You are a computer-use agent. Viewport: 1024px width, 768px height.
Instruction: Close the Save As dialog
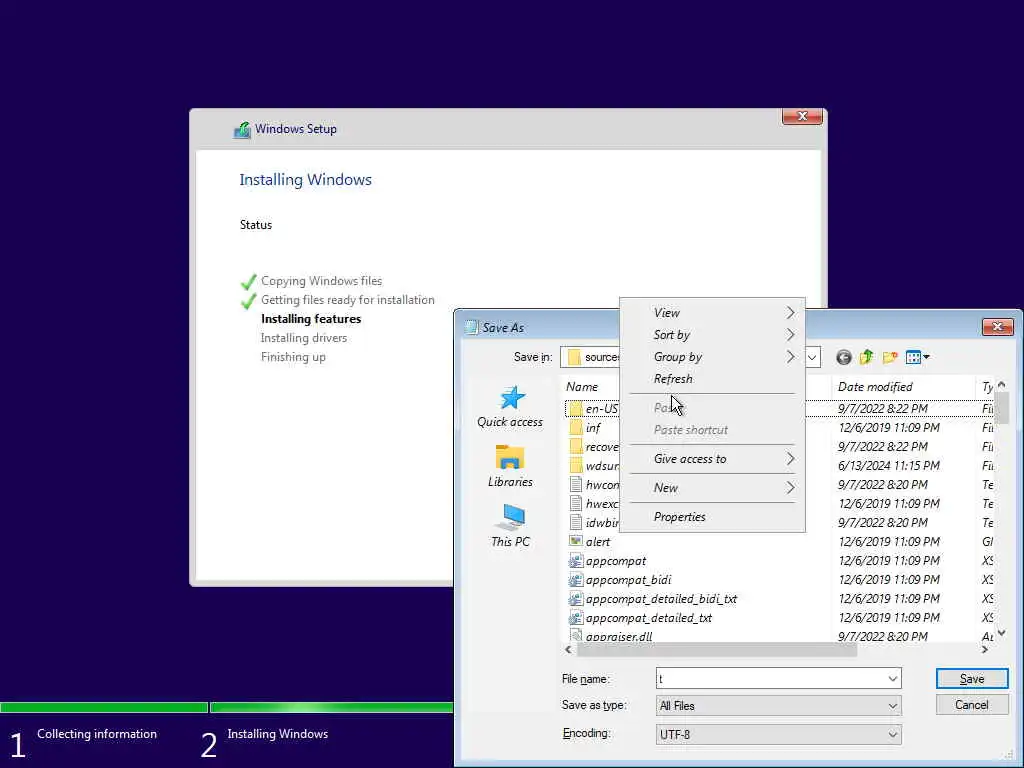pyautogui.click(x=997, y=327)
